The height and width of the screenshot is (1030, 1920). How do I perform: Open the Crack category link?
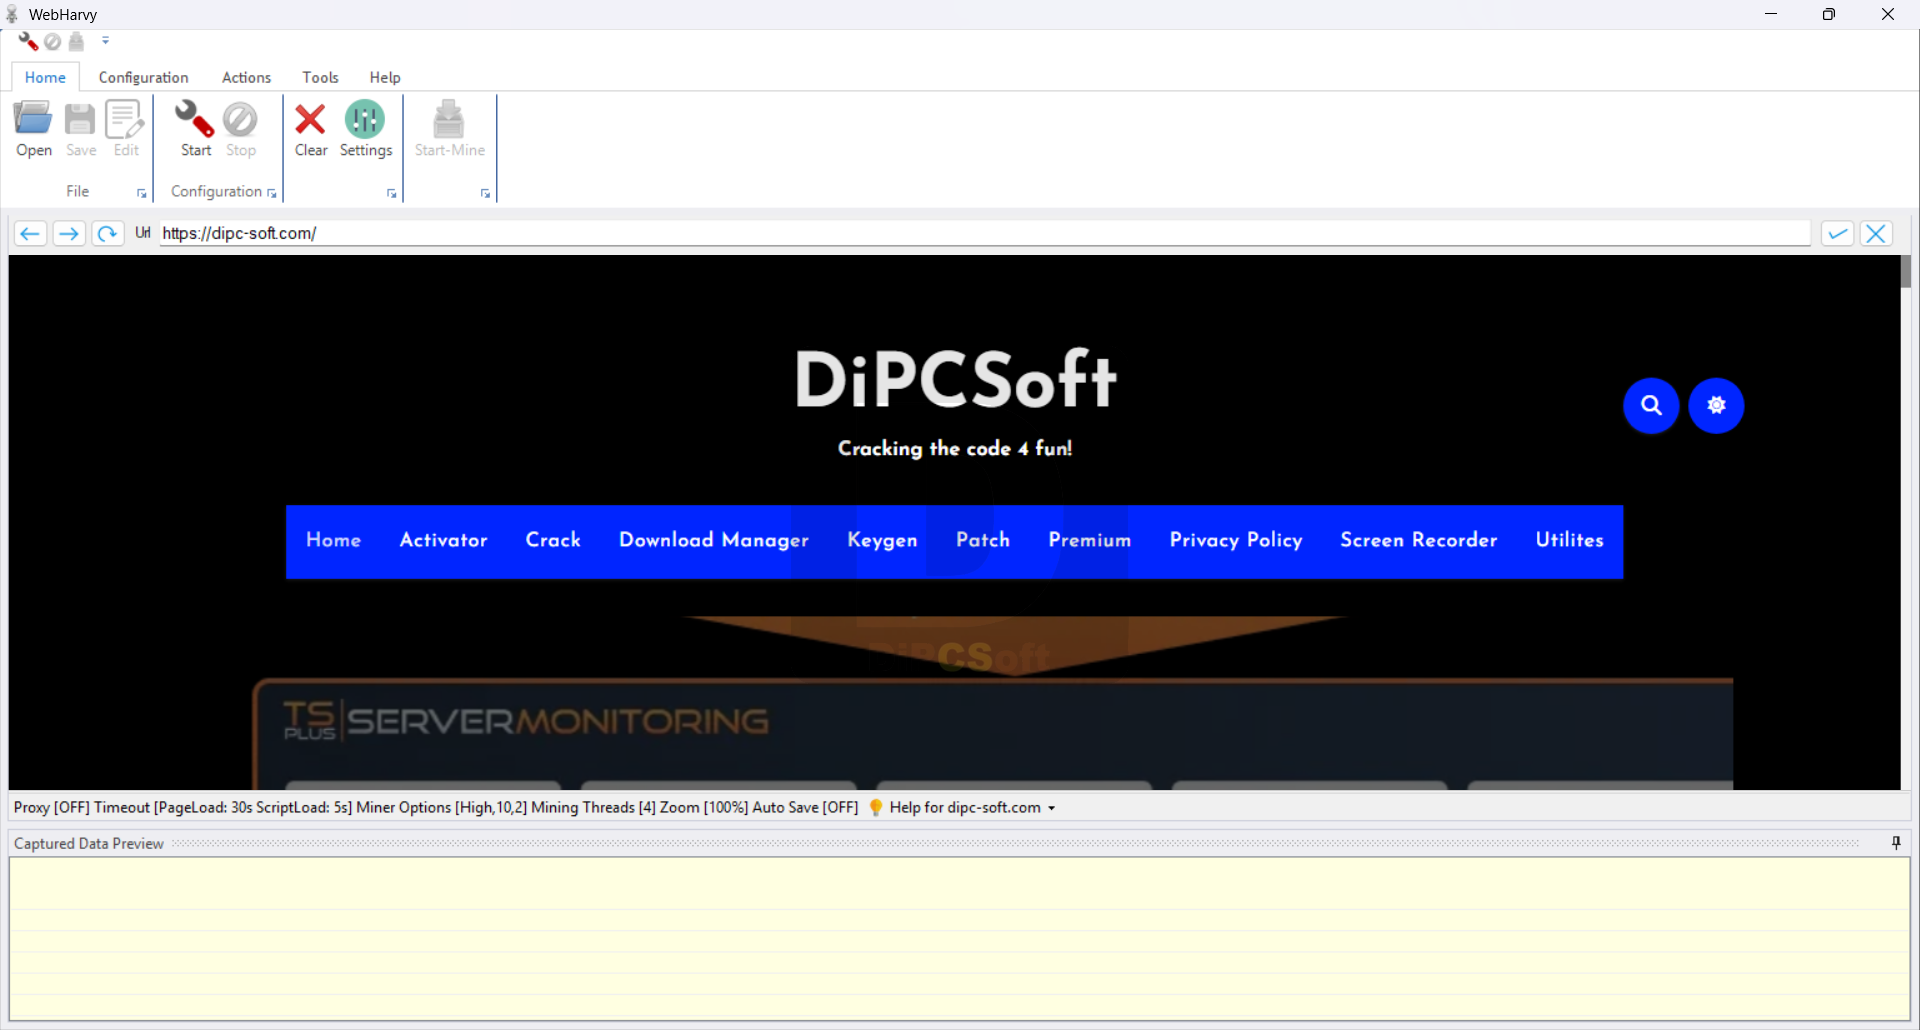pyautogui.click(x=553, y=540)
